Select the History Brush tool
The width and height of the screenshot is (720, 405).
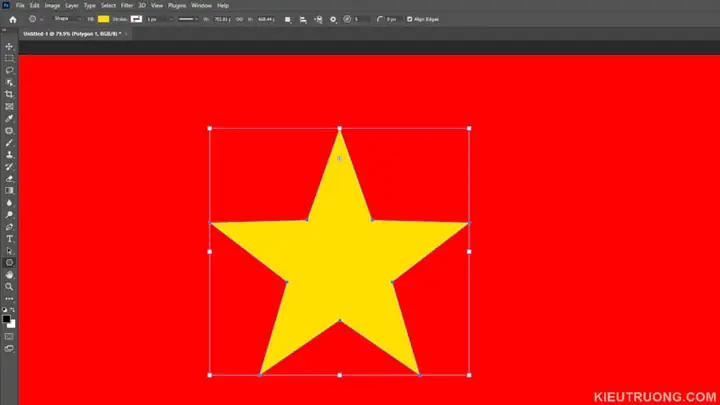click(x=9, y=167)
